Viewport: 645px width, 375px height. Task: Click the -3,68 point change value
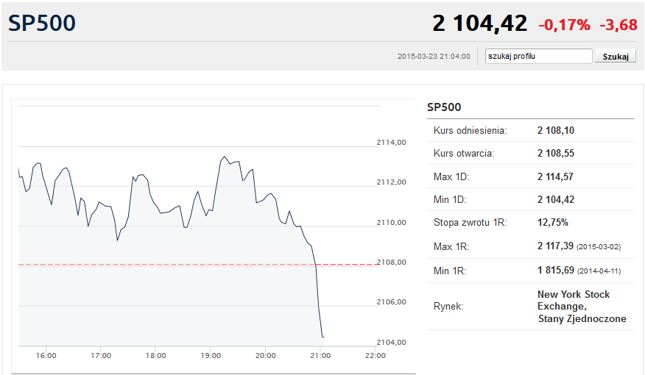pos(619,25)
